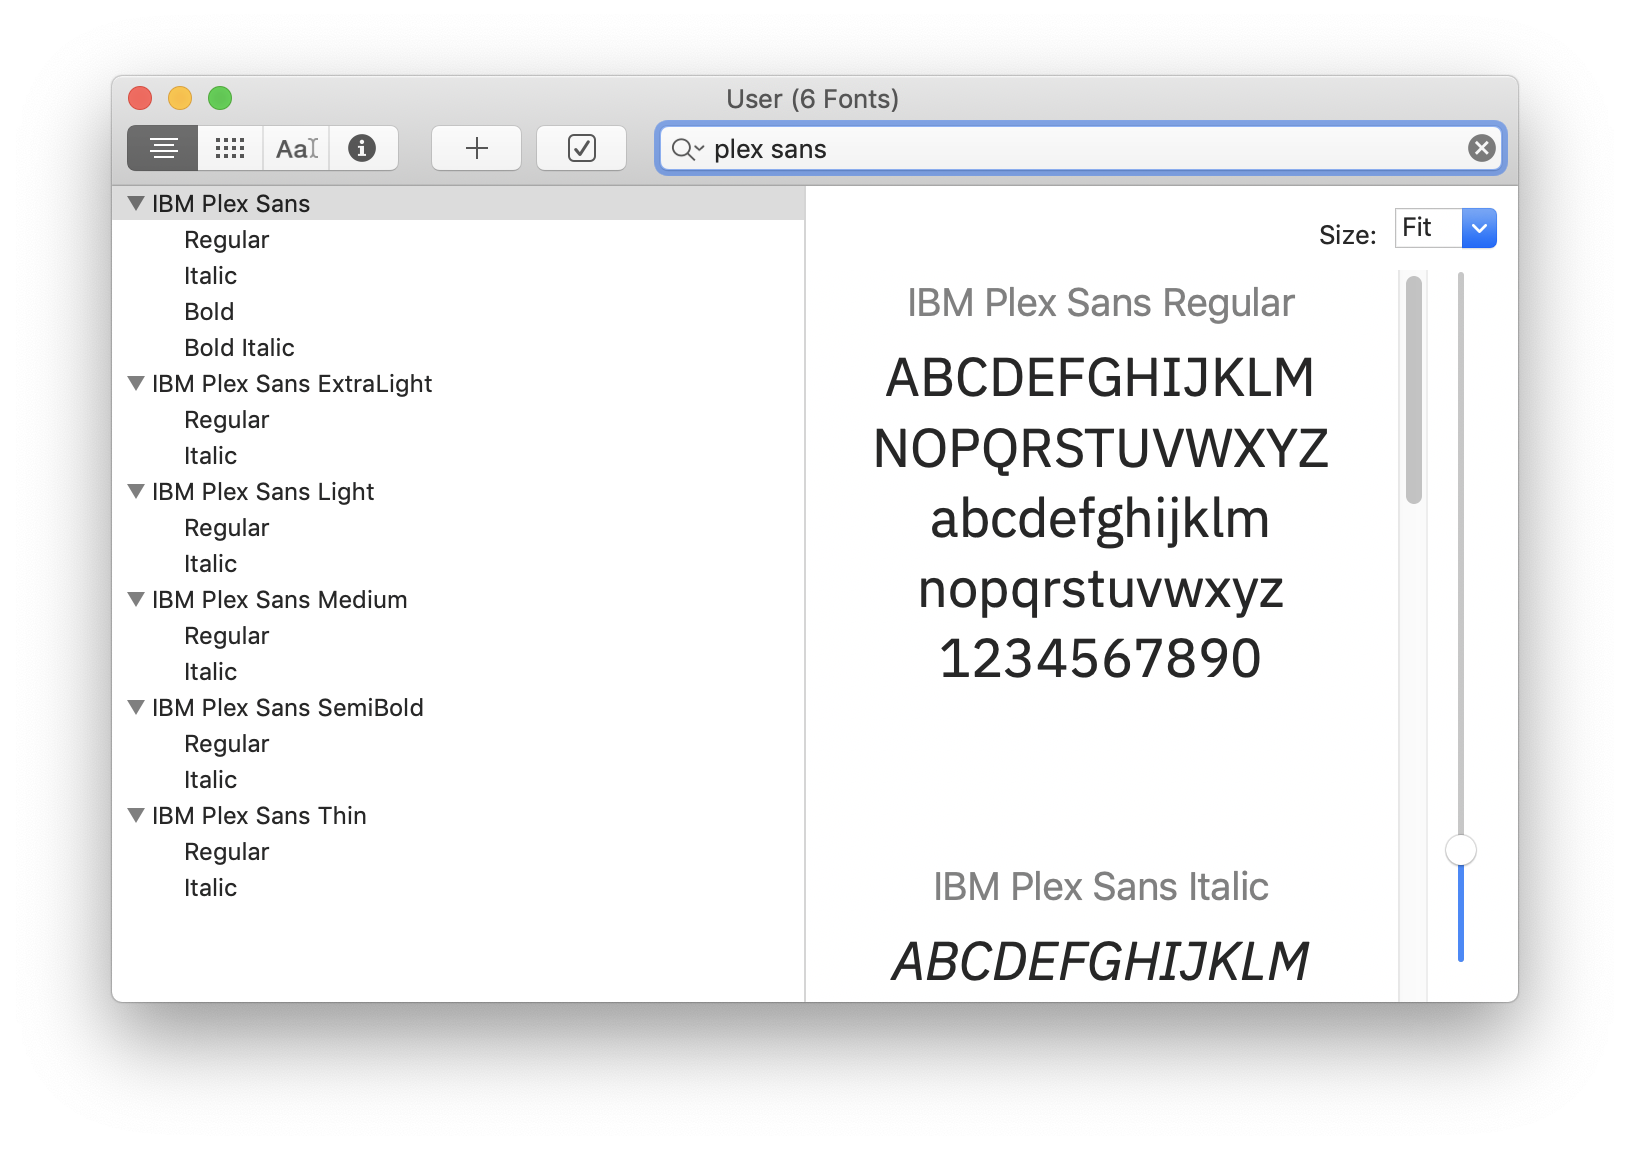The image size is (1630, 1150).
Task: Switch to list view in the toolbar
Action: (x=162, y=148)
